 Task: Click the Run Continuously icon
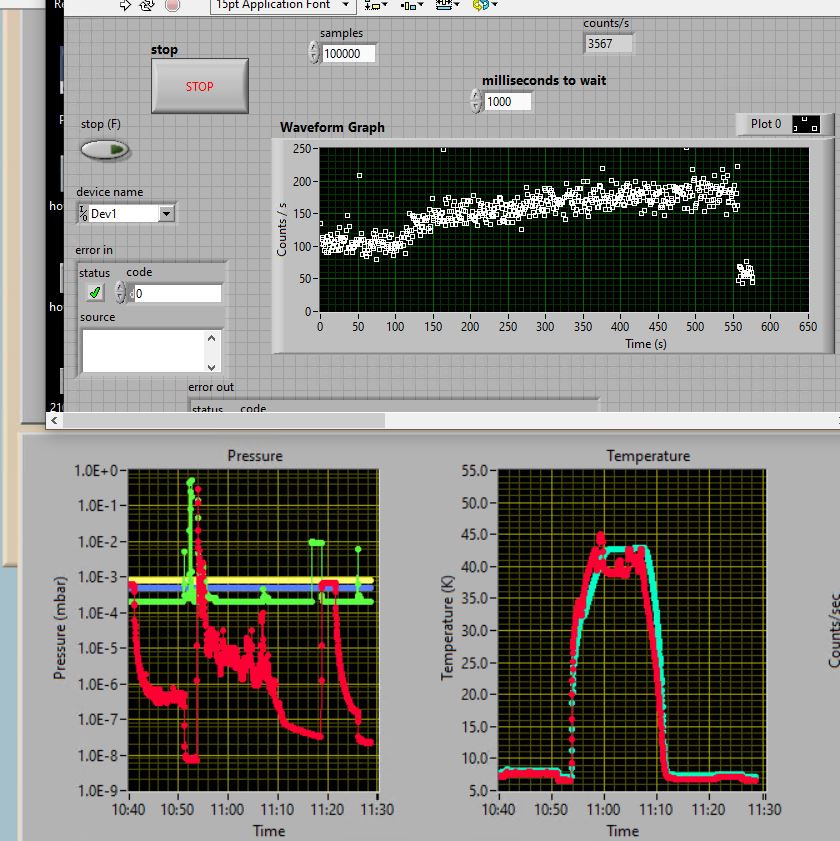146,5
